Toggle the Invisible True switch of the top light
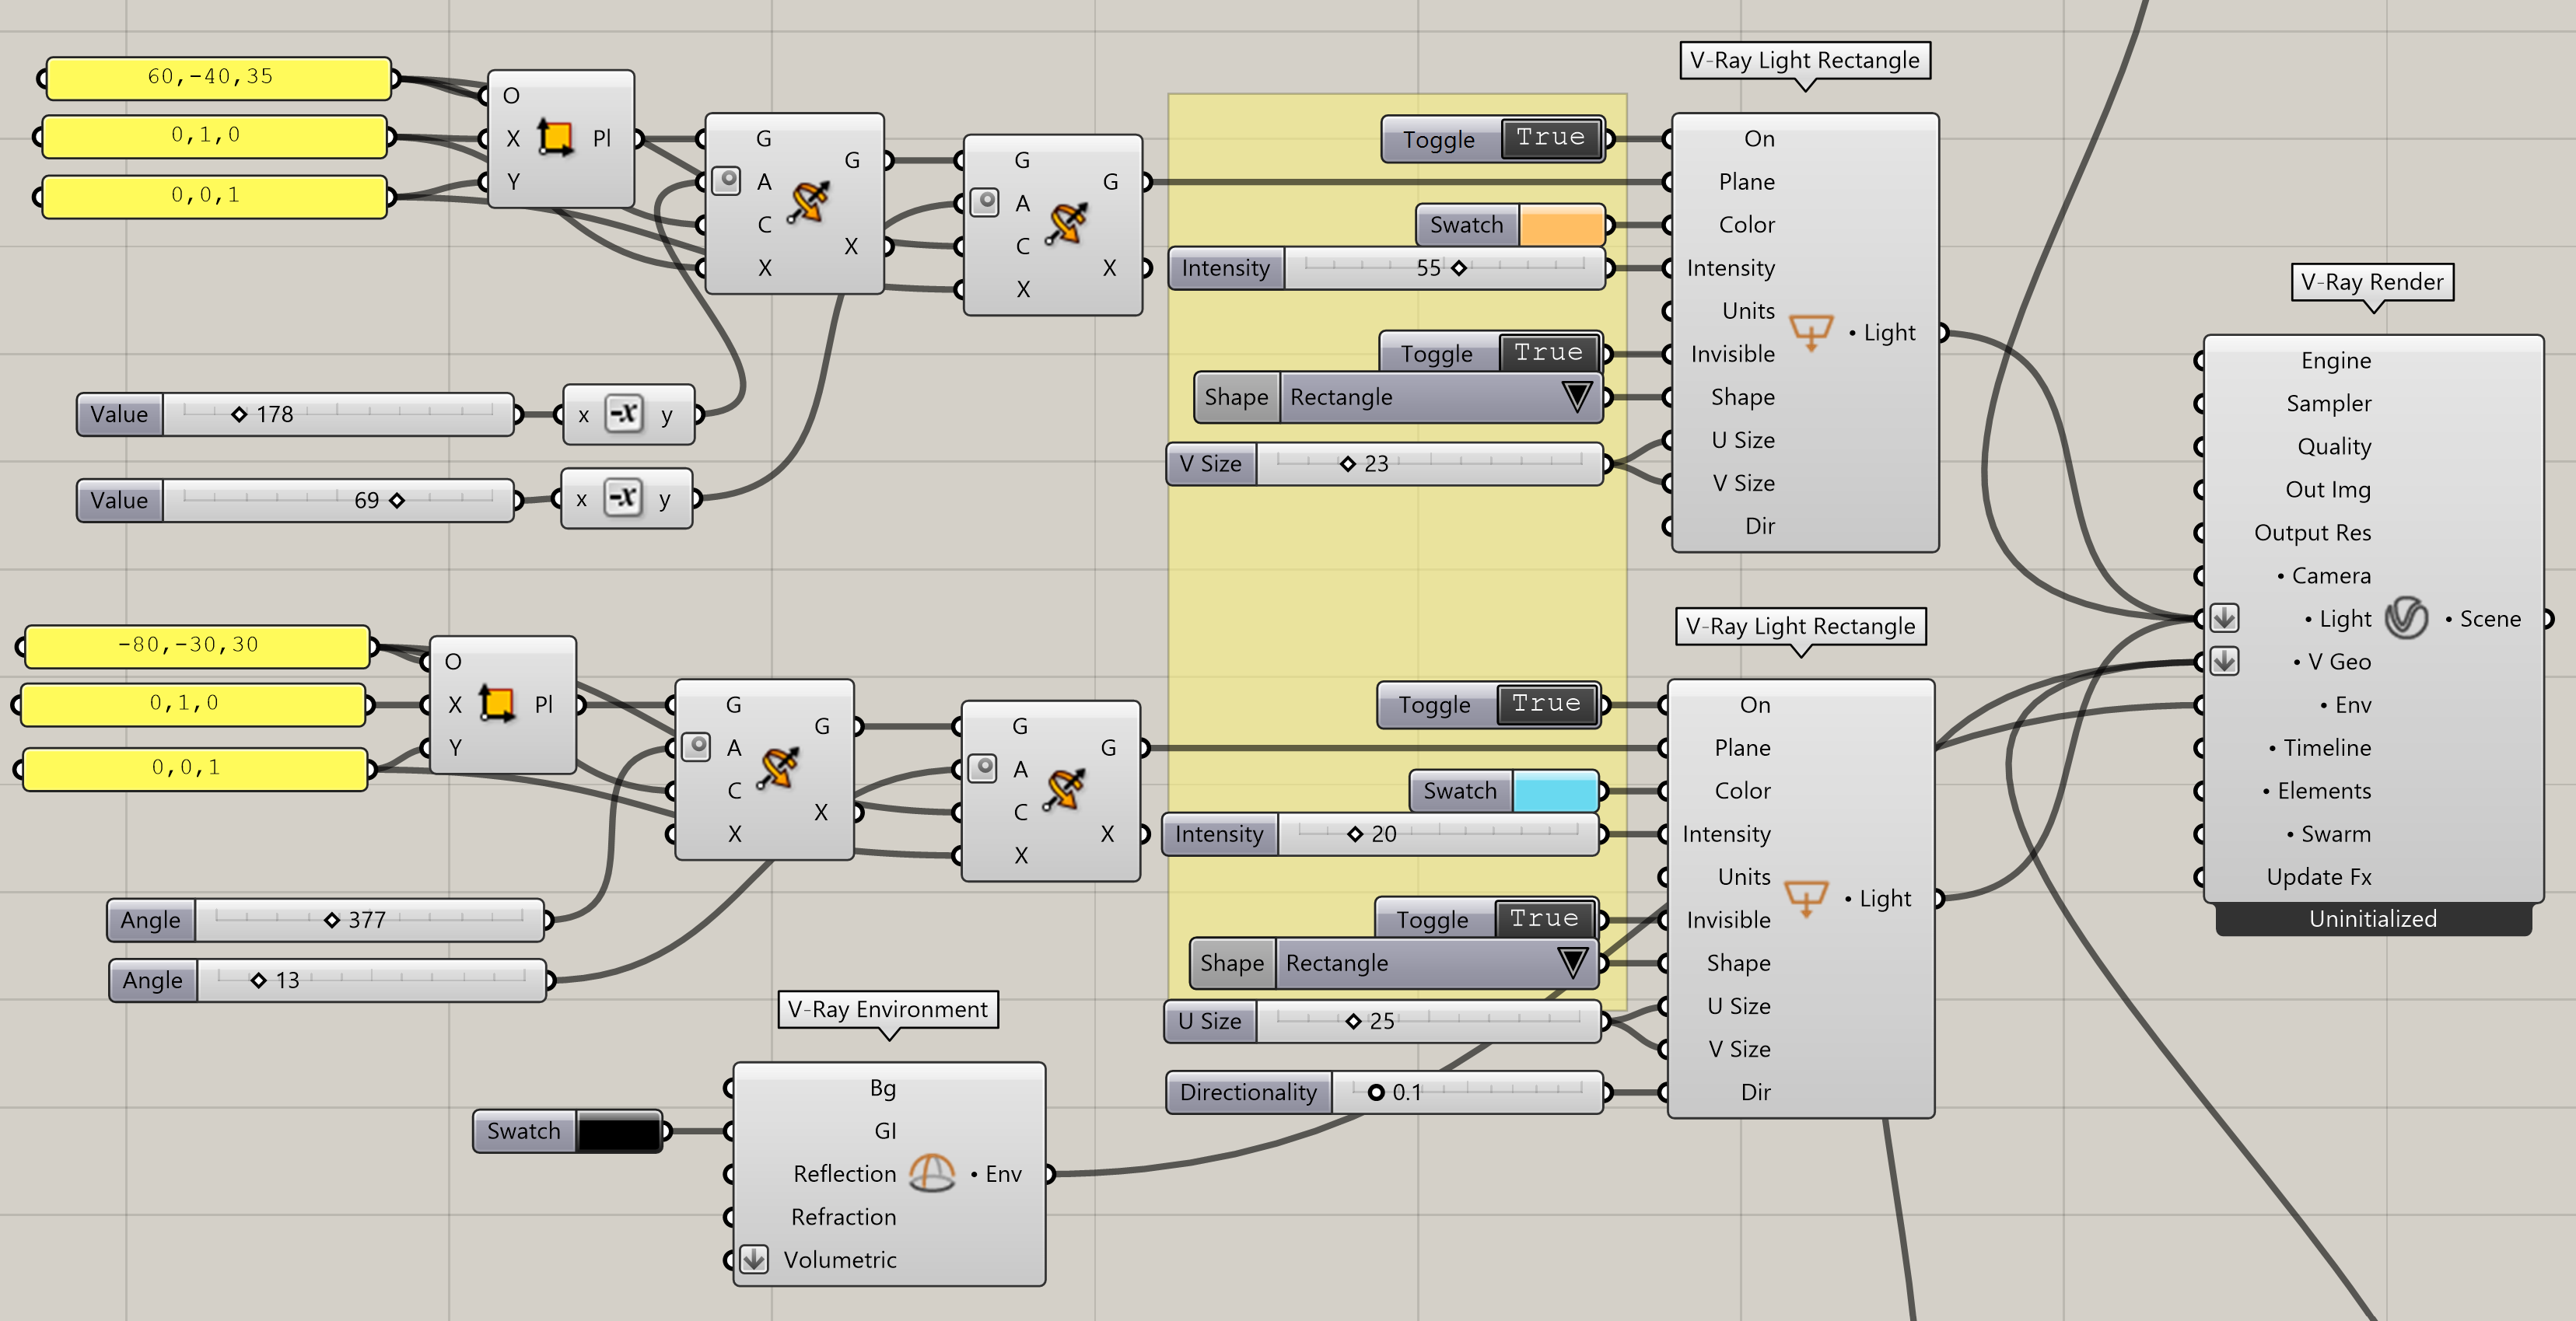Screen dimensions: 2576x1321 pyautogui.click(x=1549, y=353)
